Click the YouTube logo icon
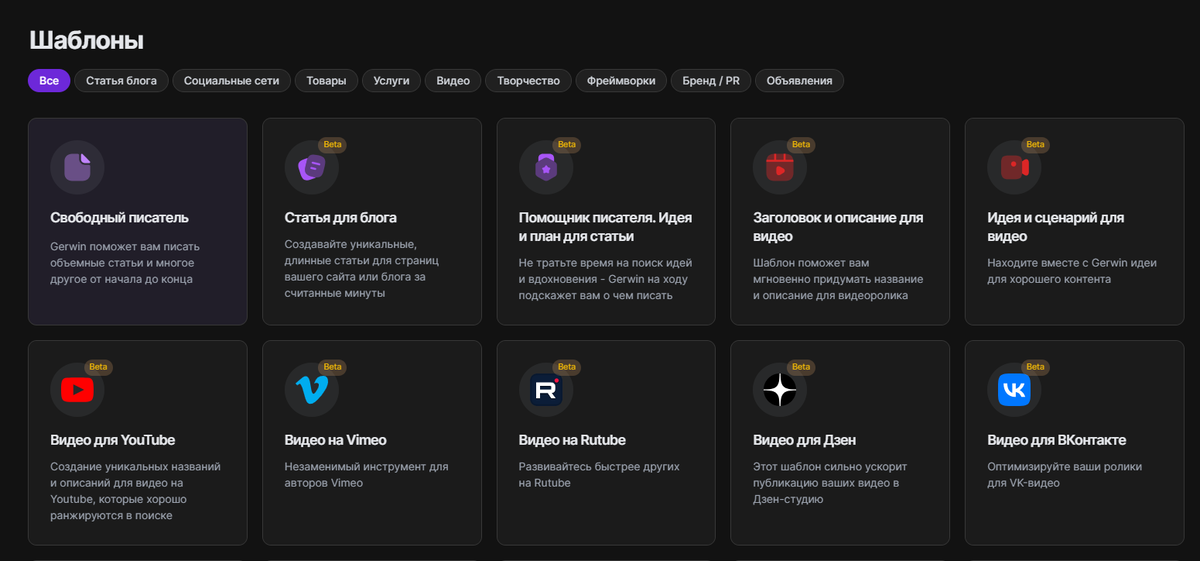This screenshot has height=561, width=1200. point(77,389)
